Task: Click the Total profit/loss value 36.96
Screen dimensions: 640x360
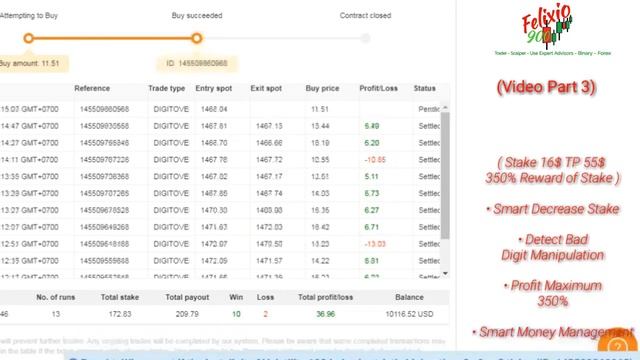Action: [325, 314]
